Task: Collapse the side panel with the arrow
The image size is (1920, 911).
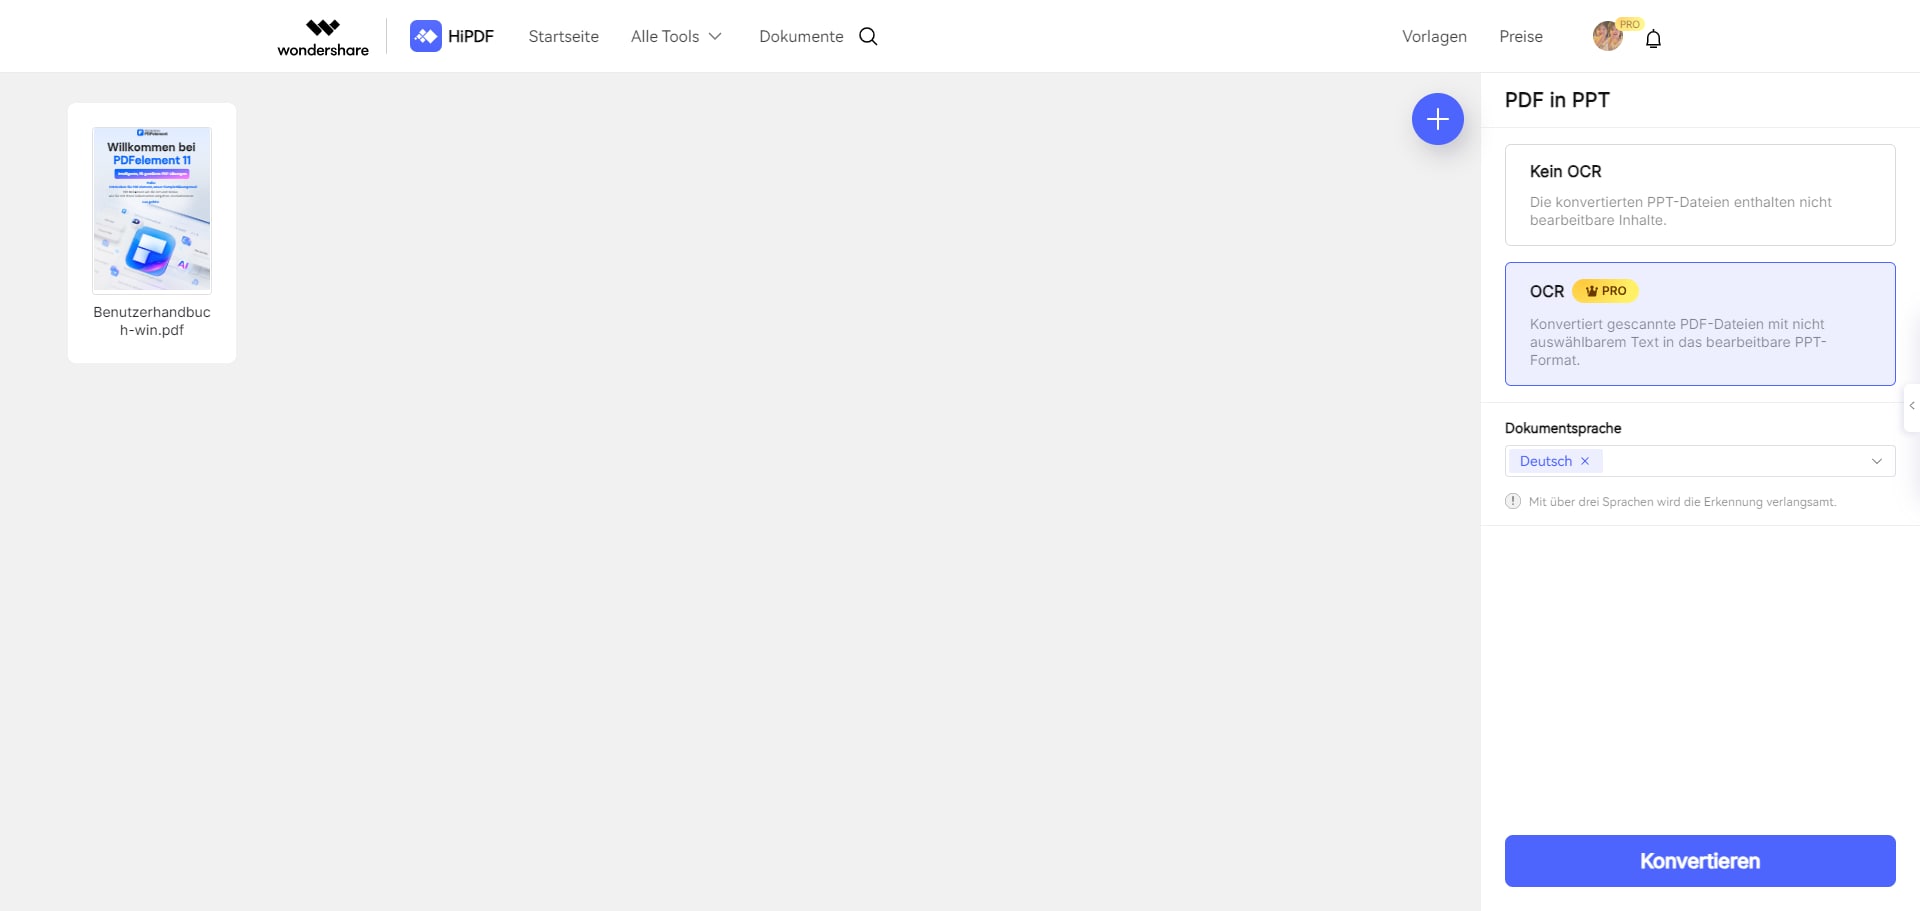Action: tap(1912, 406)
